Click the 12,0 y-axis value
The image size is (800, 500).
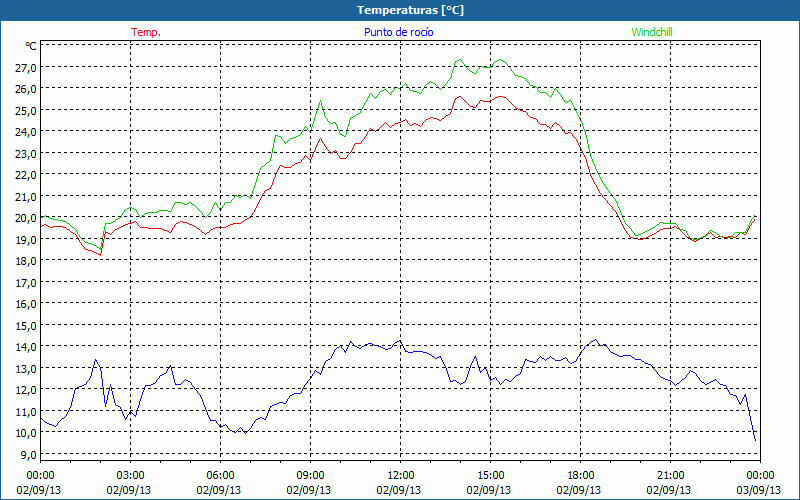tap(27, 390)
